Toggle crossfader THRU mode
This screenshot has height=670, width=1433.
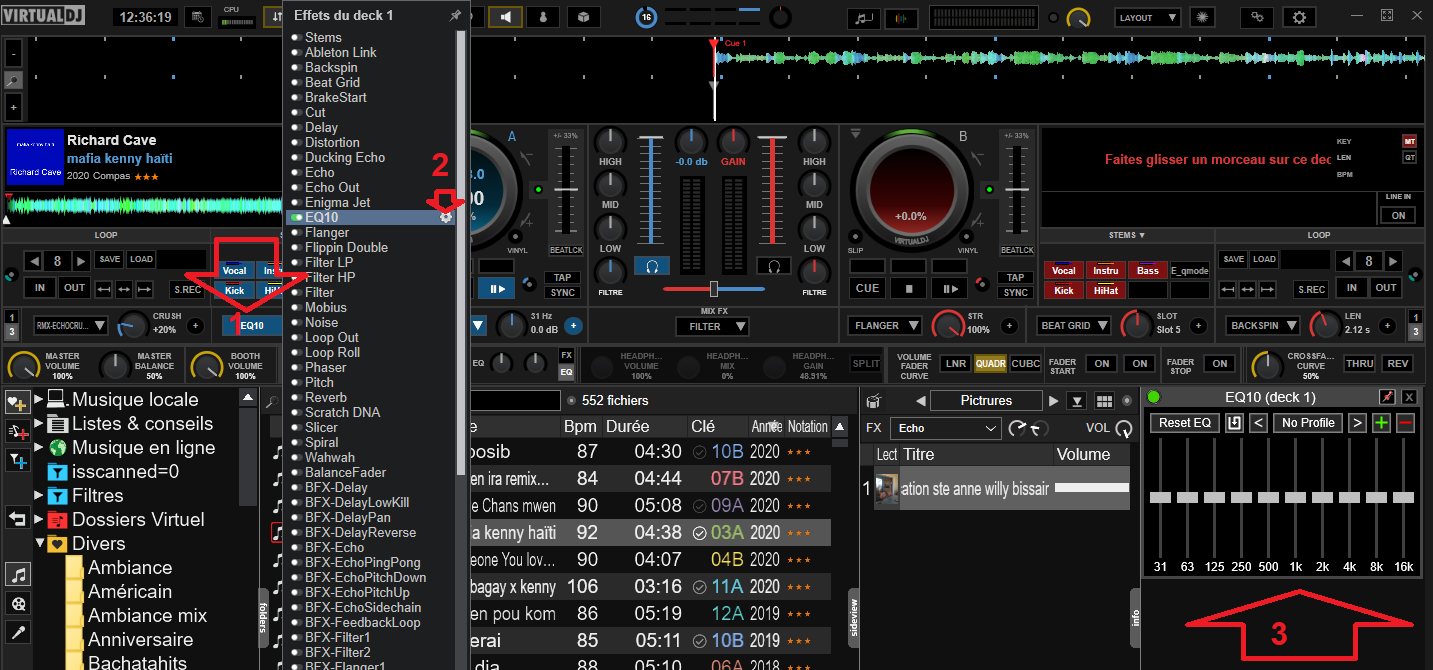(1359, 364)
